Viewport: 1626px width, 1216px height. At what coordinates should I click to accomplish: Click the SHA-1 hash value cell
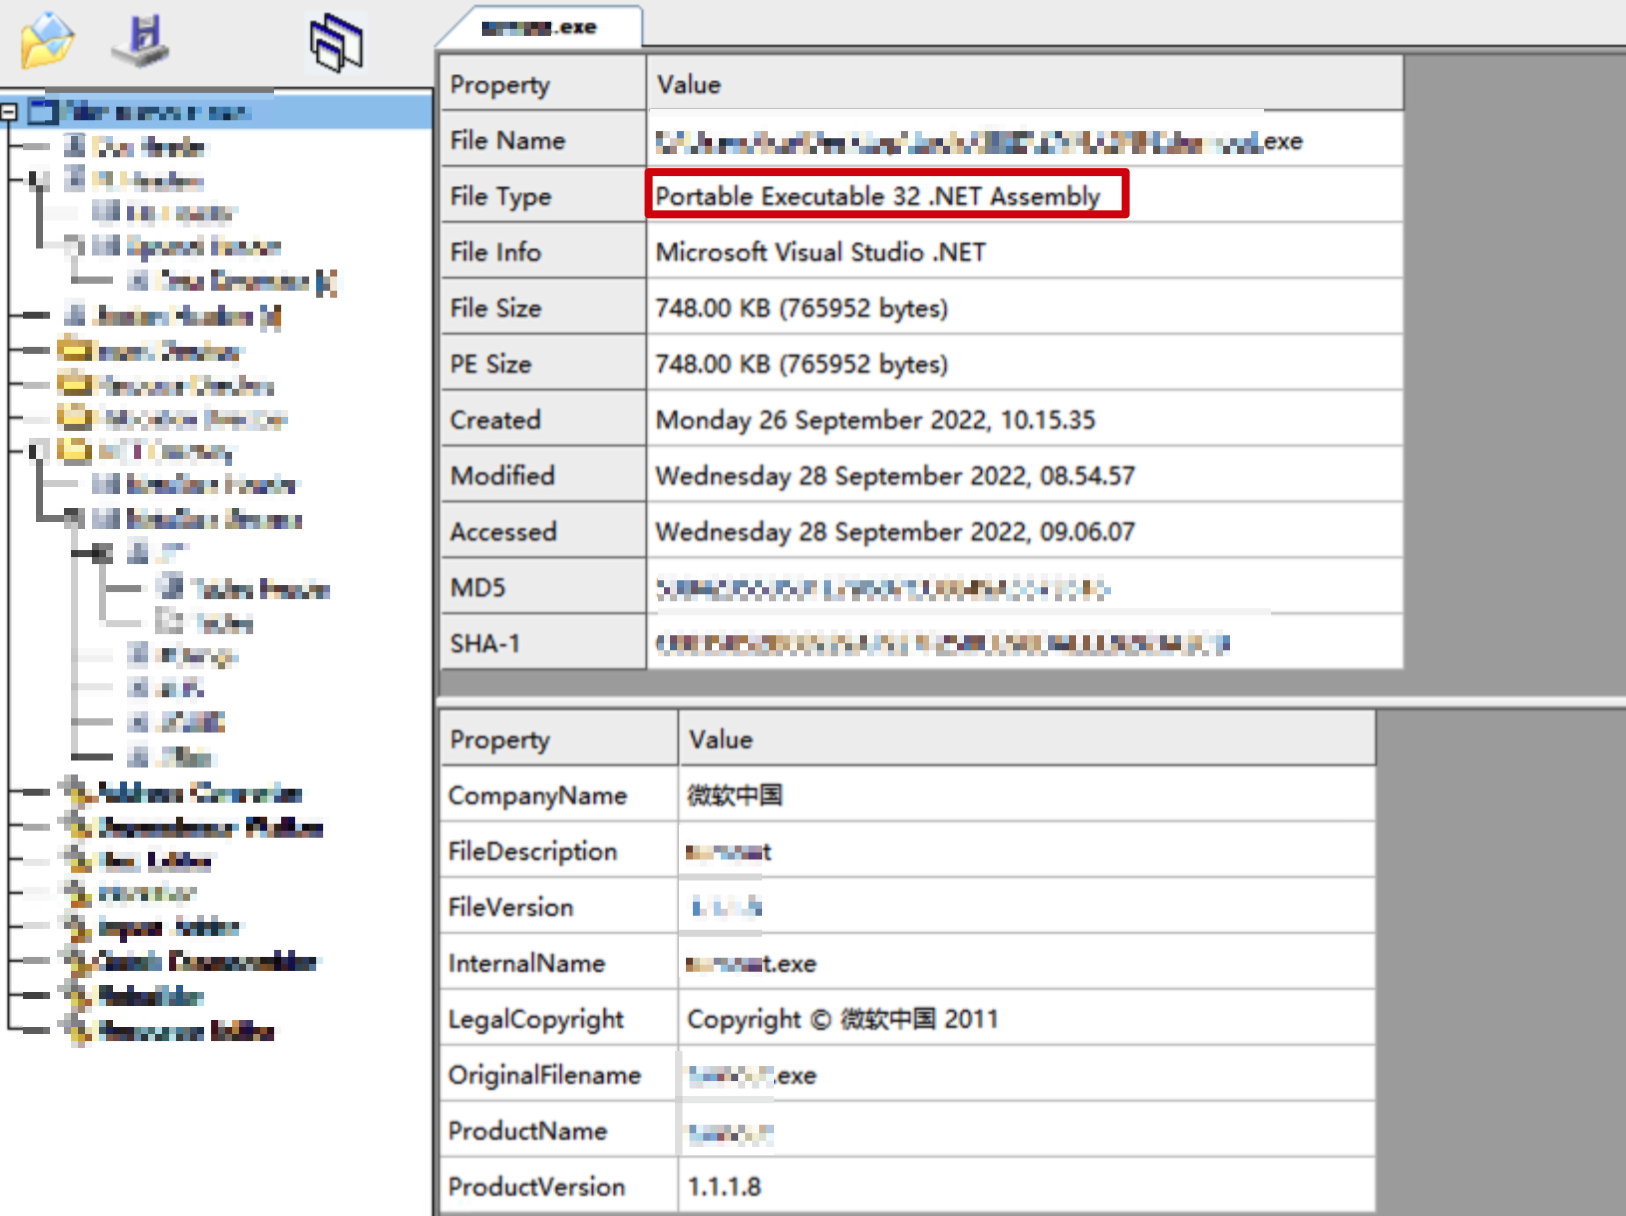pos(1025,644)
